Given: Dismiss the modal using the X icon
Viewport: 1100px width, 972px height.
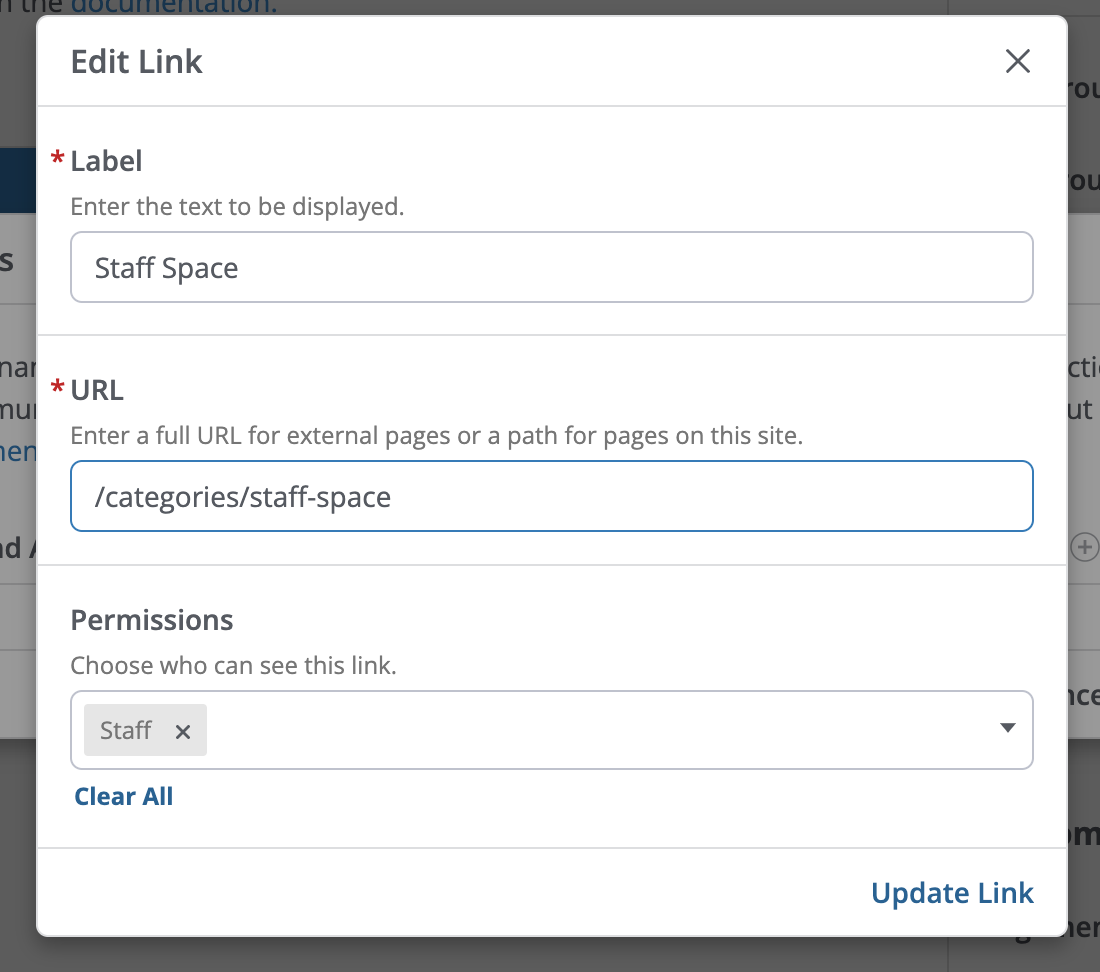Looking at the screenshot, I should (1018, 61).
